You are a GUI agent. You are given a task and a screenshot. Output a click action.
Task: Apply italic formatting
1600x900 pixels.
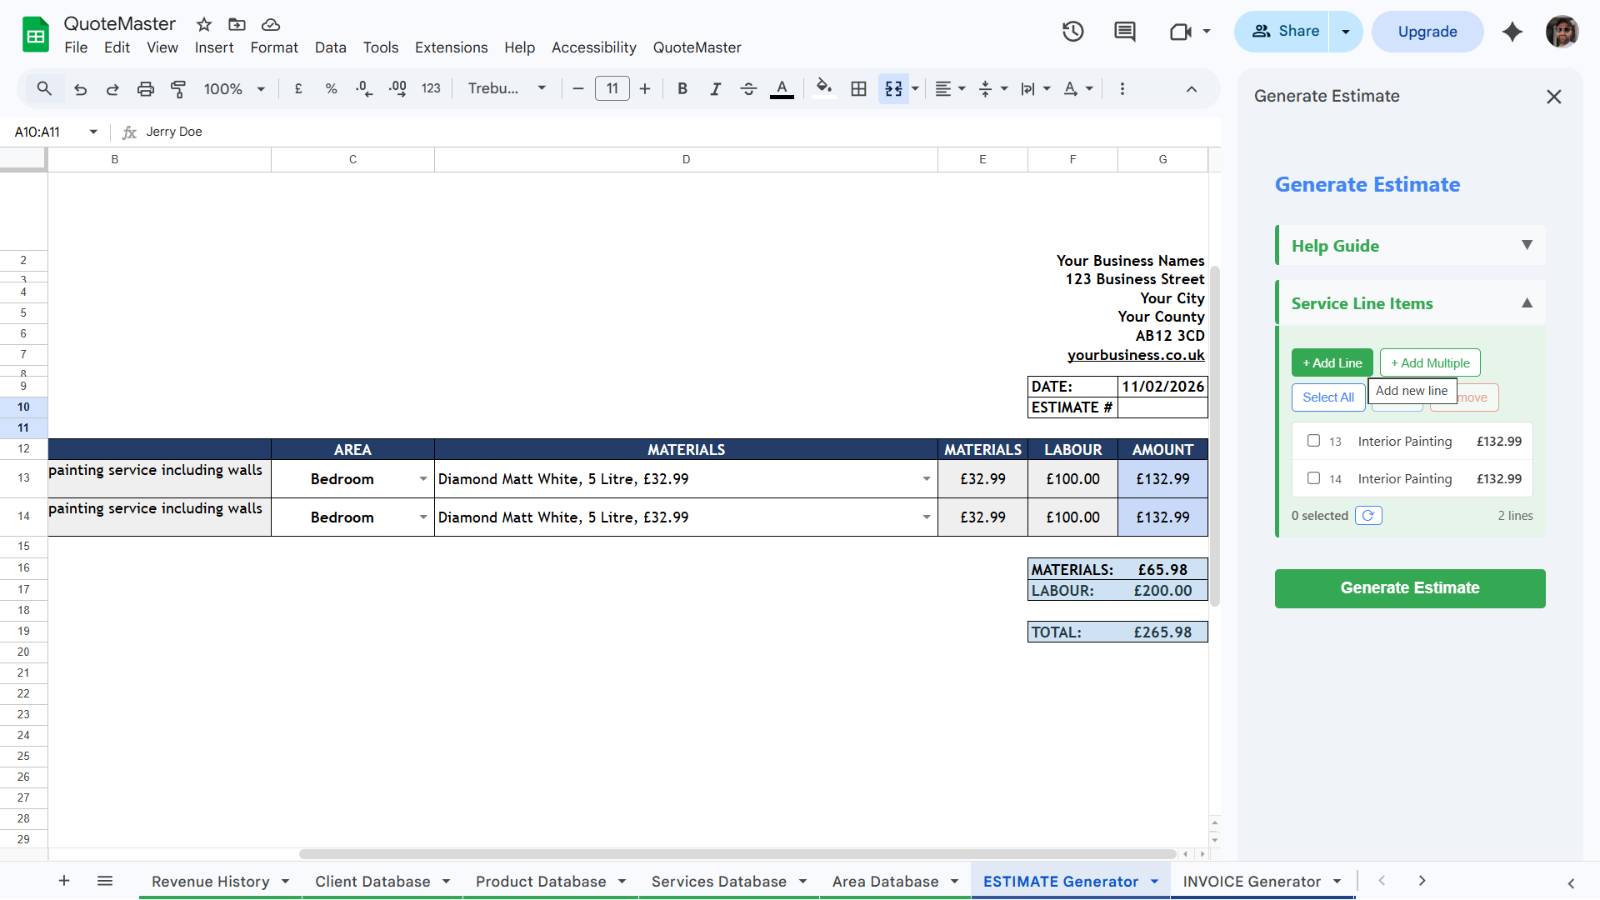715,88
